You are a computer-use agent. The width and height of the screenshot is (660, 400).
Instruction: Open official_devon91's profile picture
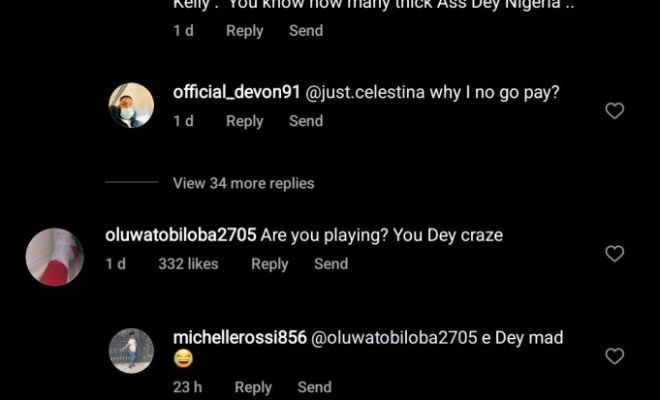(x=131, y=106)
